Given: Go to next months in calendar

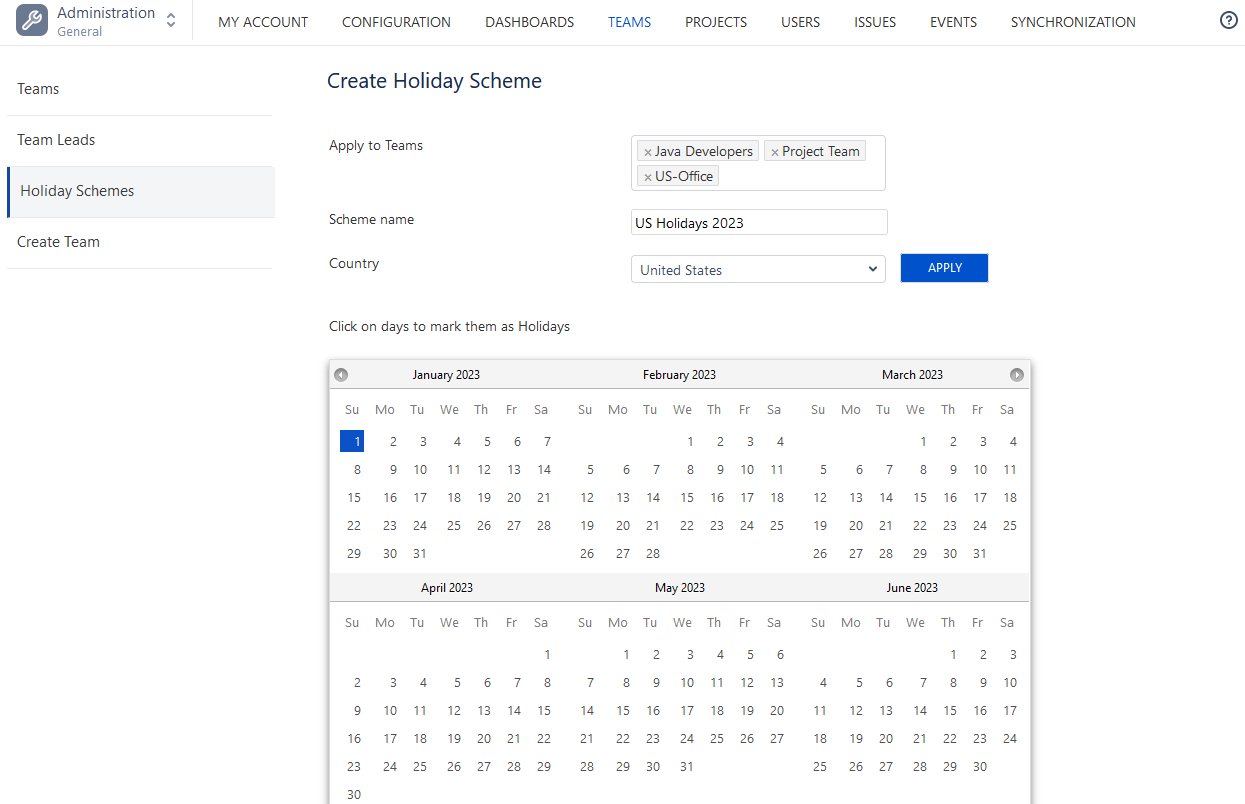Looking at the screenshot, I should 1017,375.
